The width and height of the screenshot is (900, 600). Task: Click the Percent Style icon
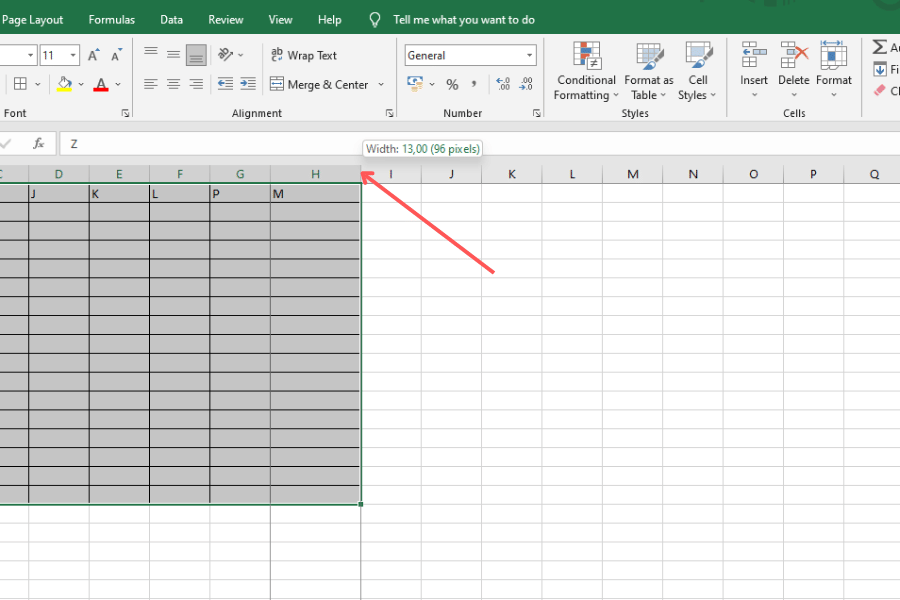tap(452, 84)
